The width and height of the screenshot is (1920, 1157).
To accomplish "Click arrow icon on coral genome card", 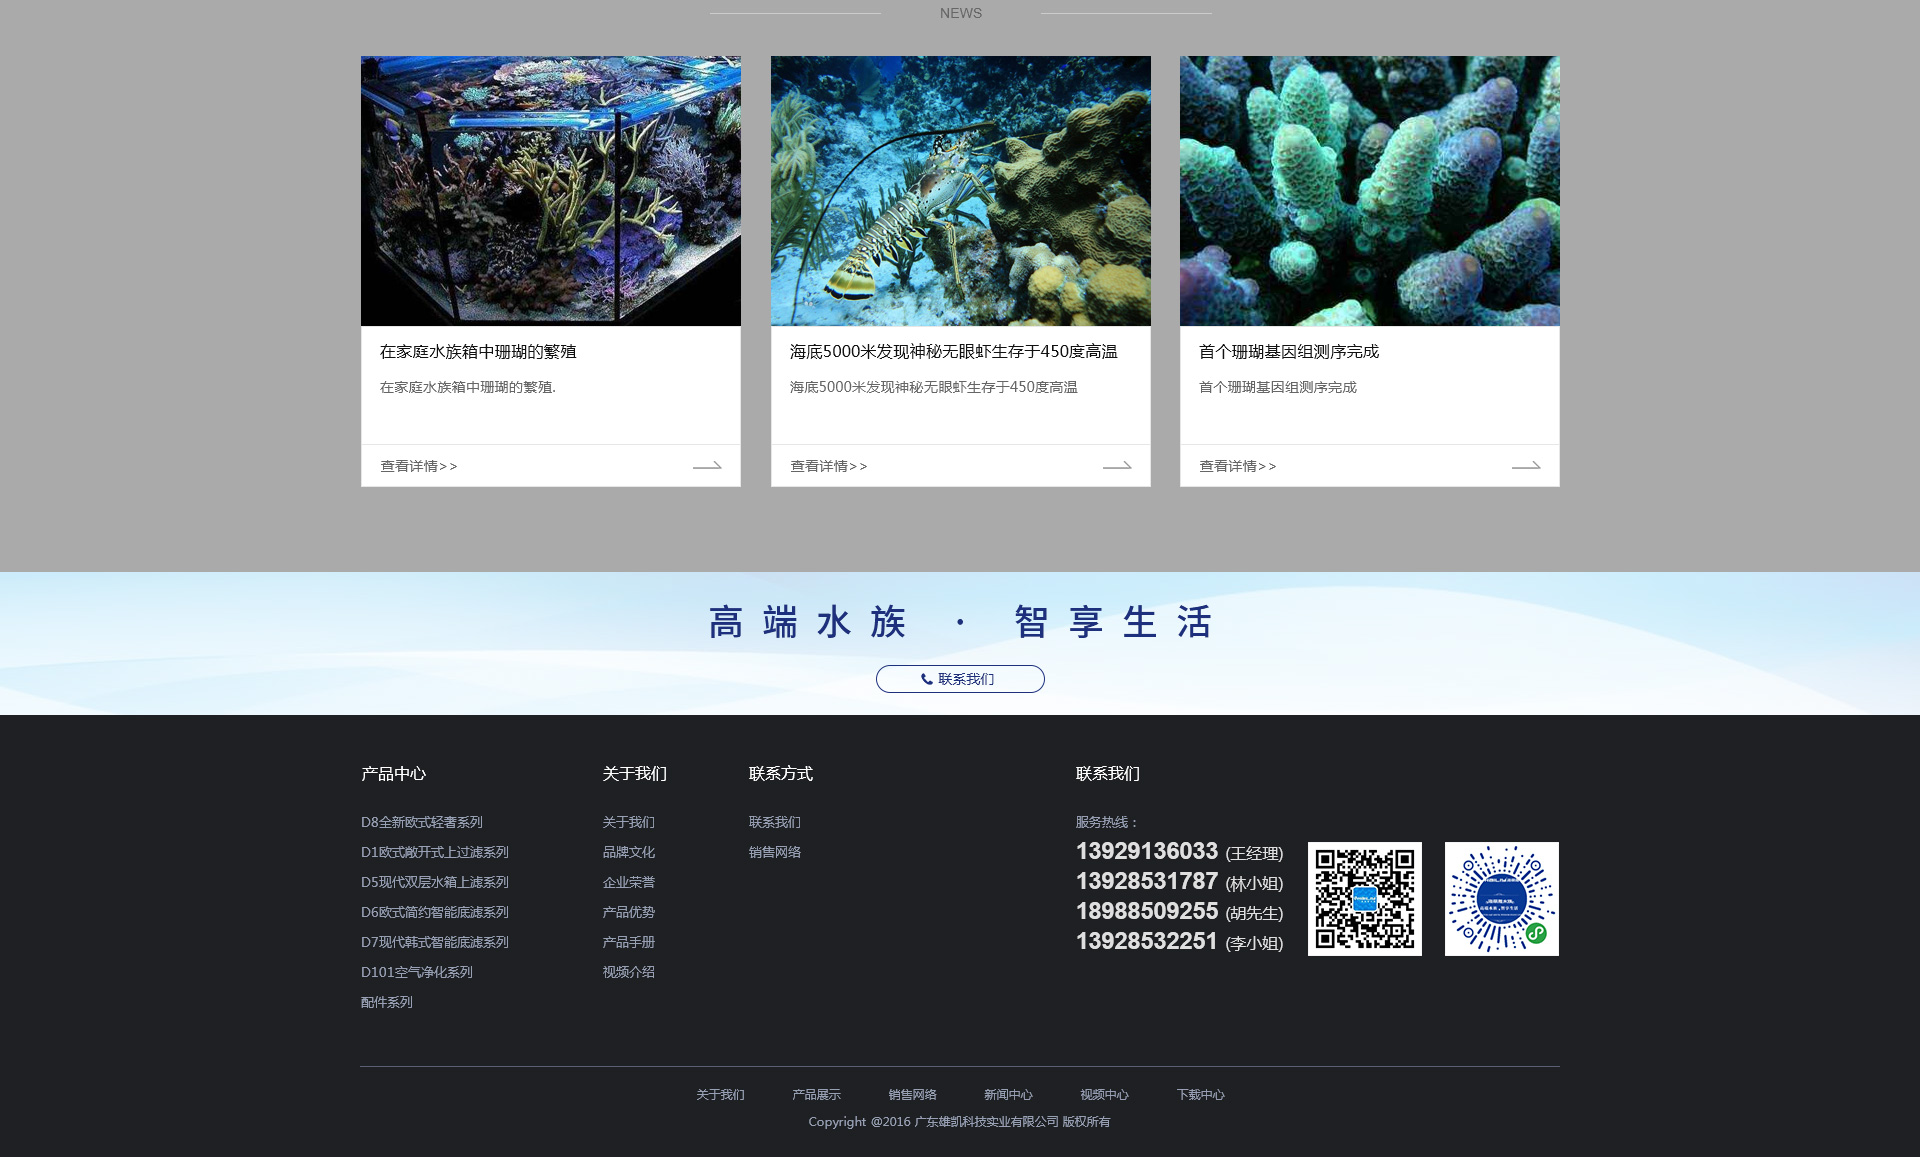I will (1525, 466).
